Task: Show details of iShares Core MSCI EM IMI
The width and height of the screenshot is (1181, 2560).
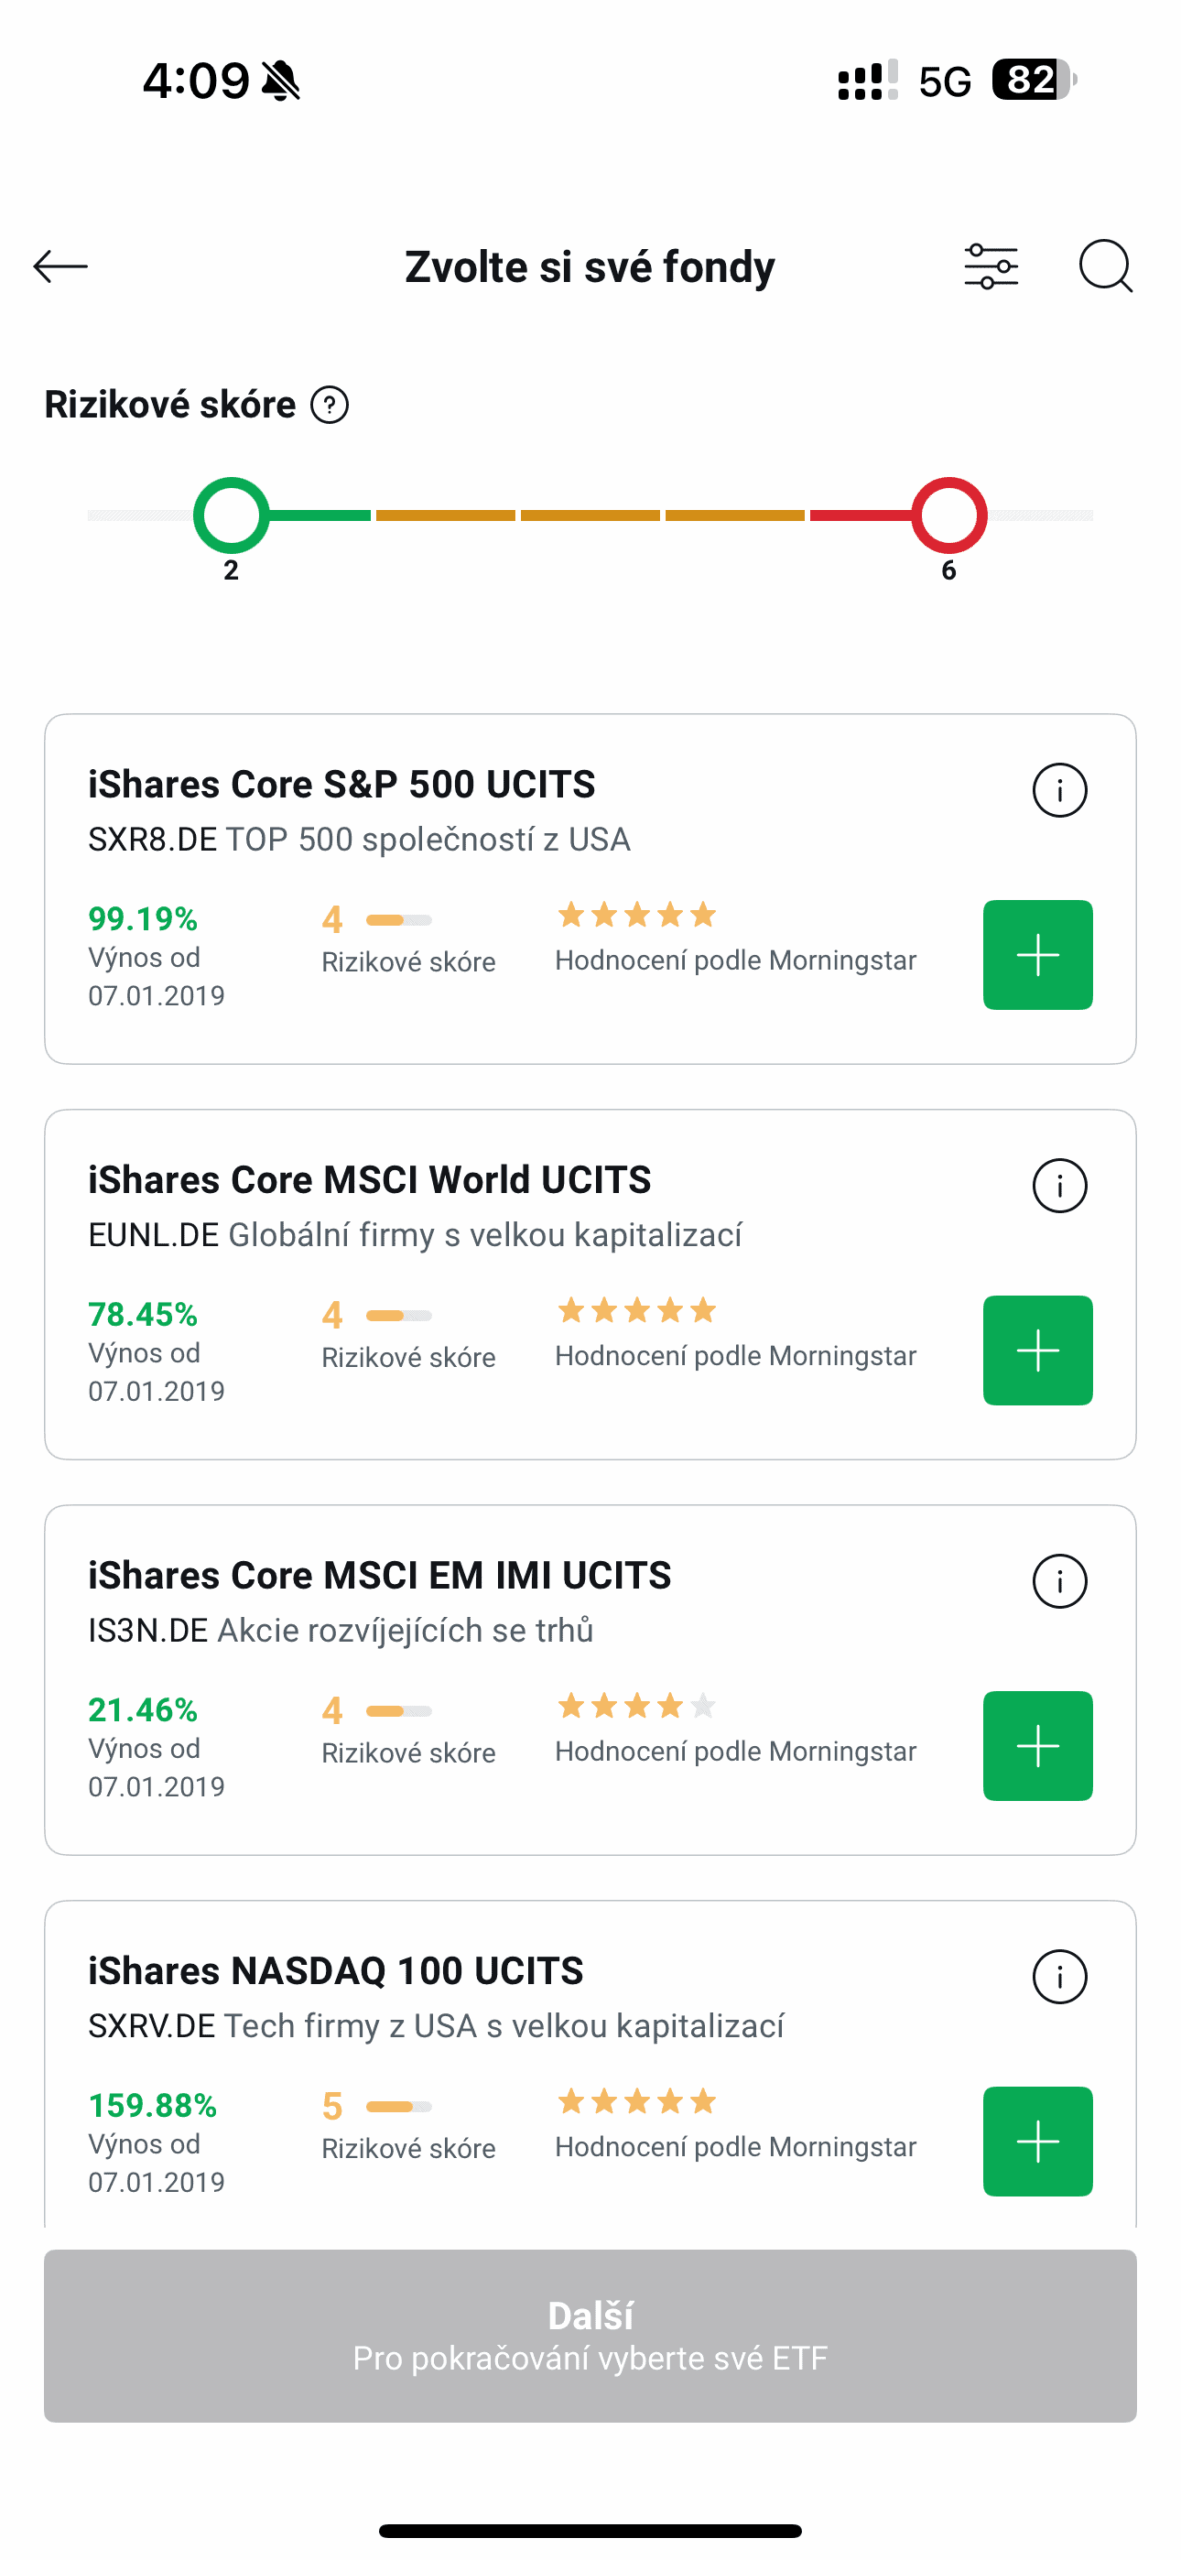Action: 1059,1580
